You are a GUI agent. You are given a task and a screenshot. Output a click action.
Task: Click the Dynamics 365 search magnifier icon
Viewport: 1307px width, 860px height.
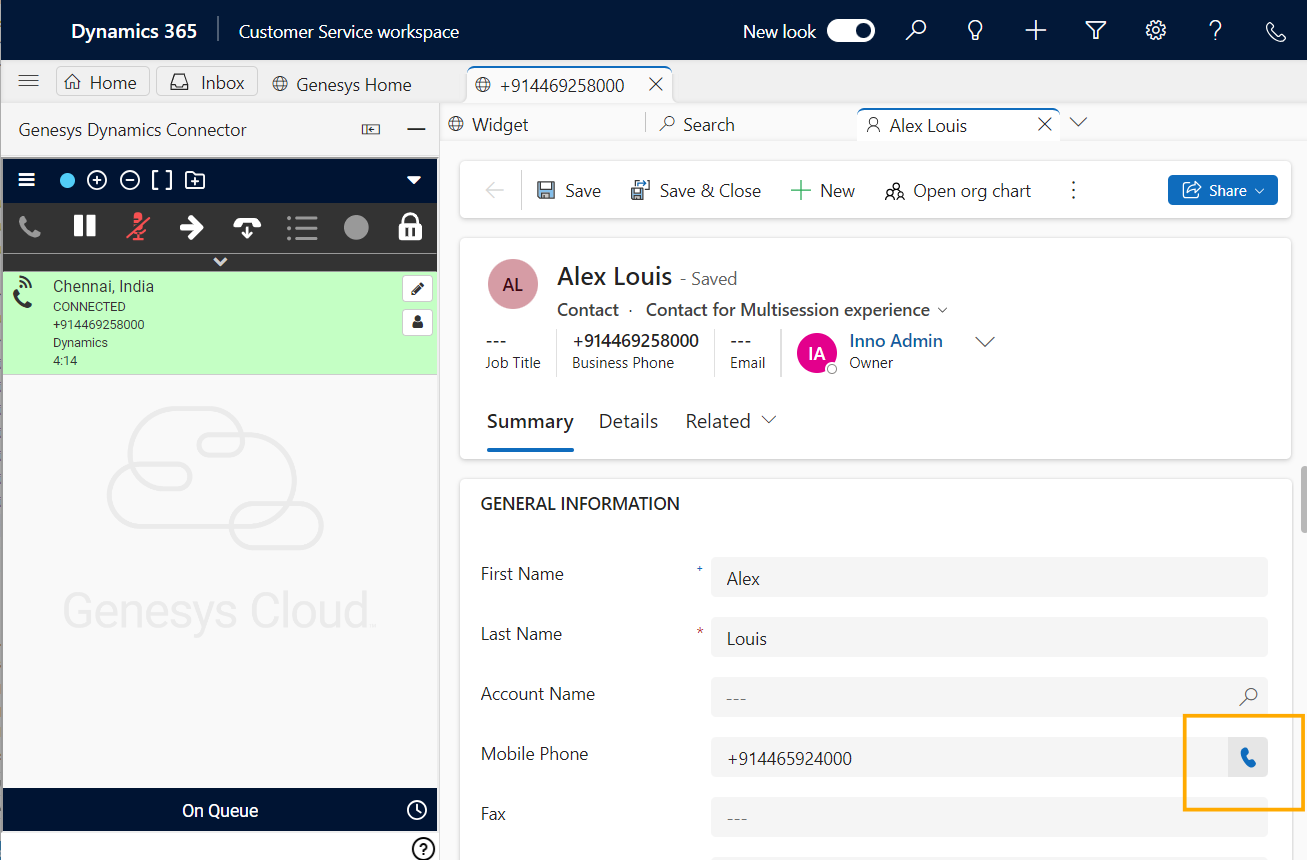coord(915,31)
